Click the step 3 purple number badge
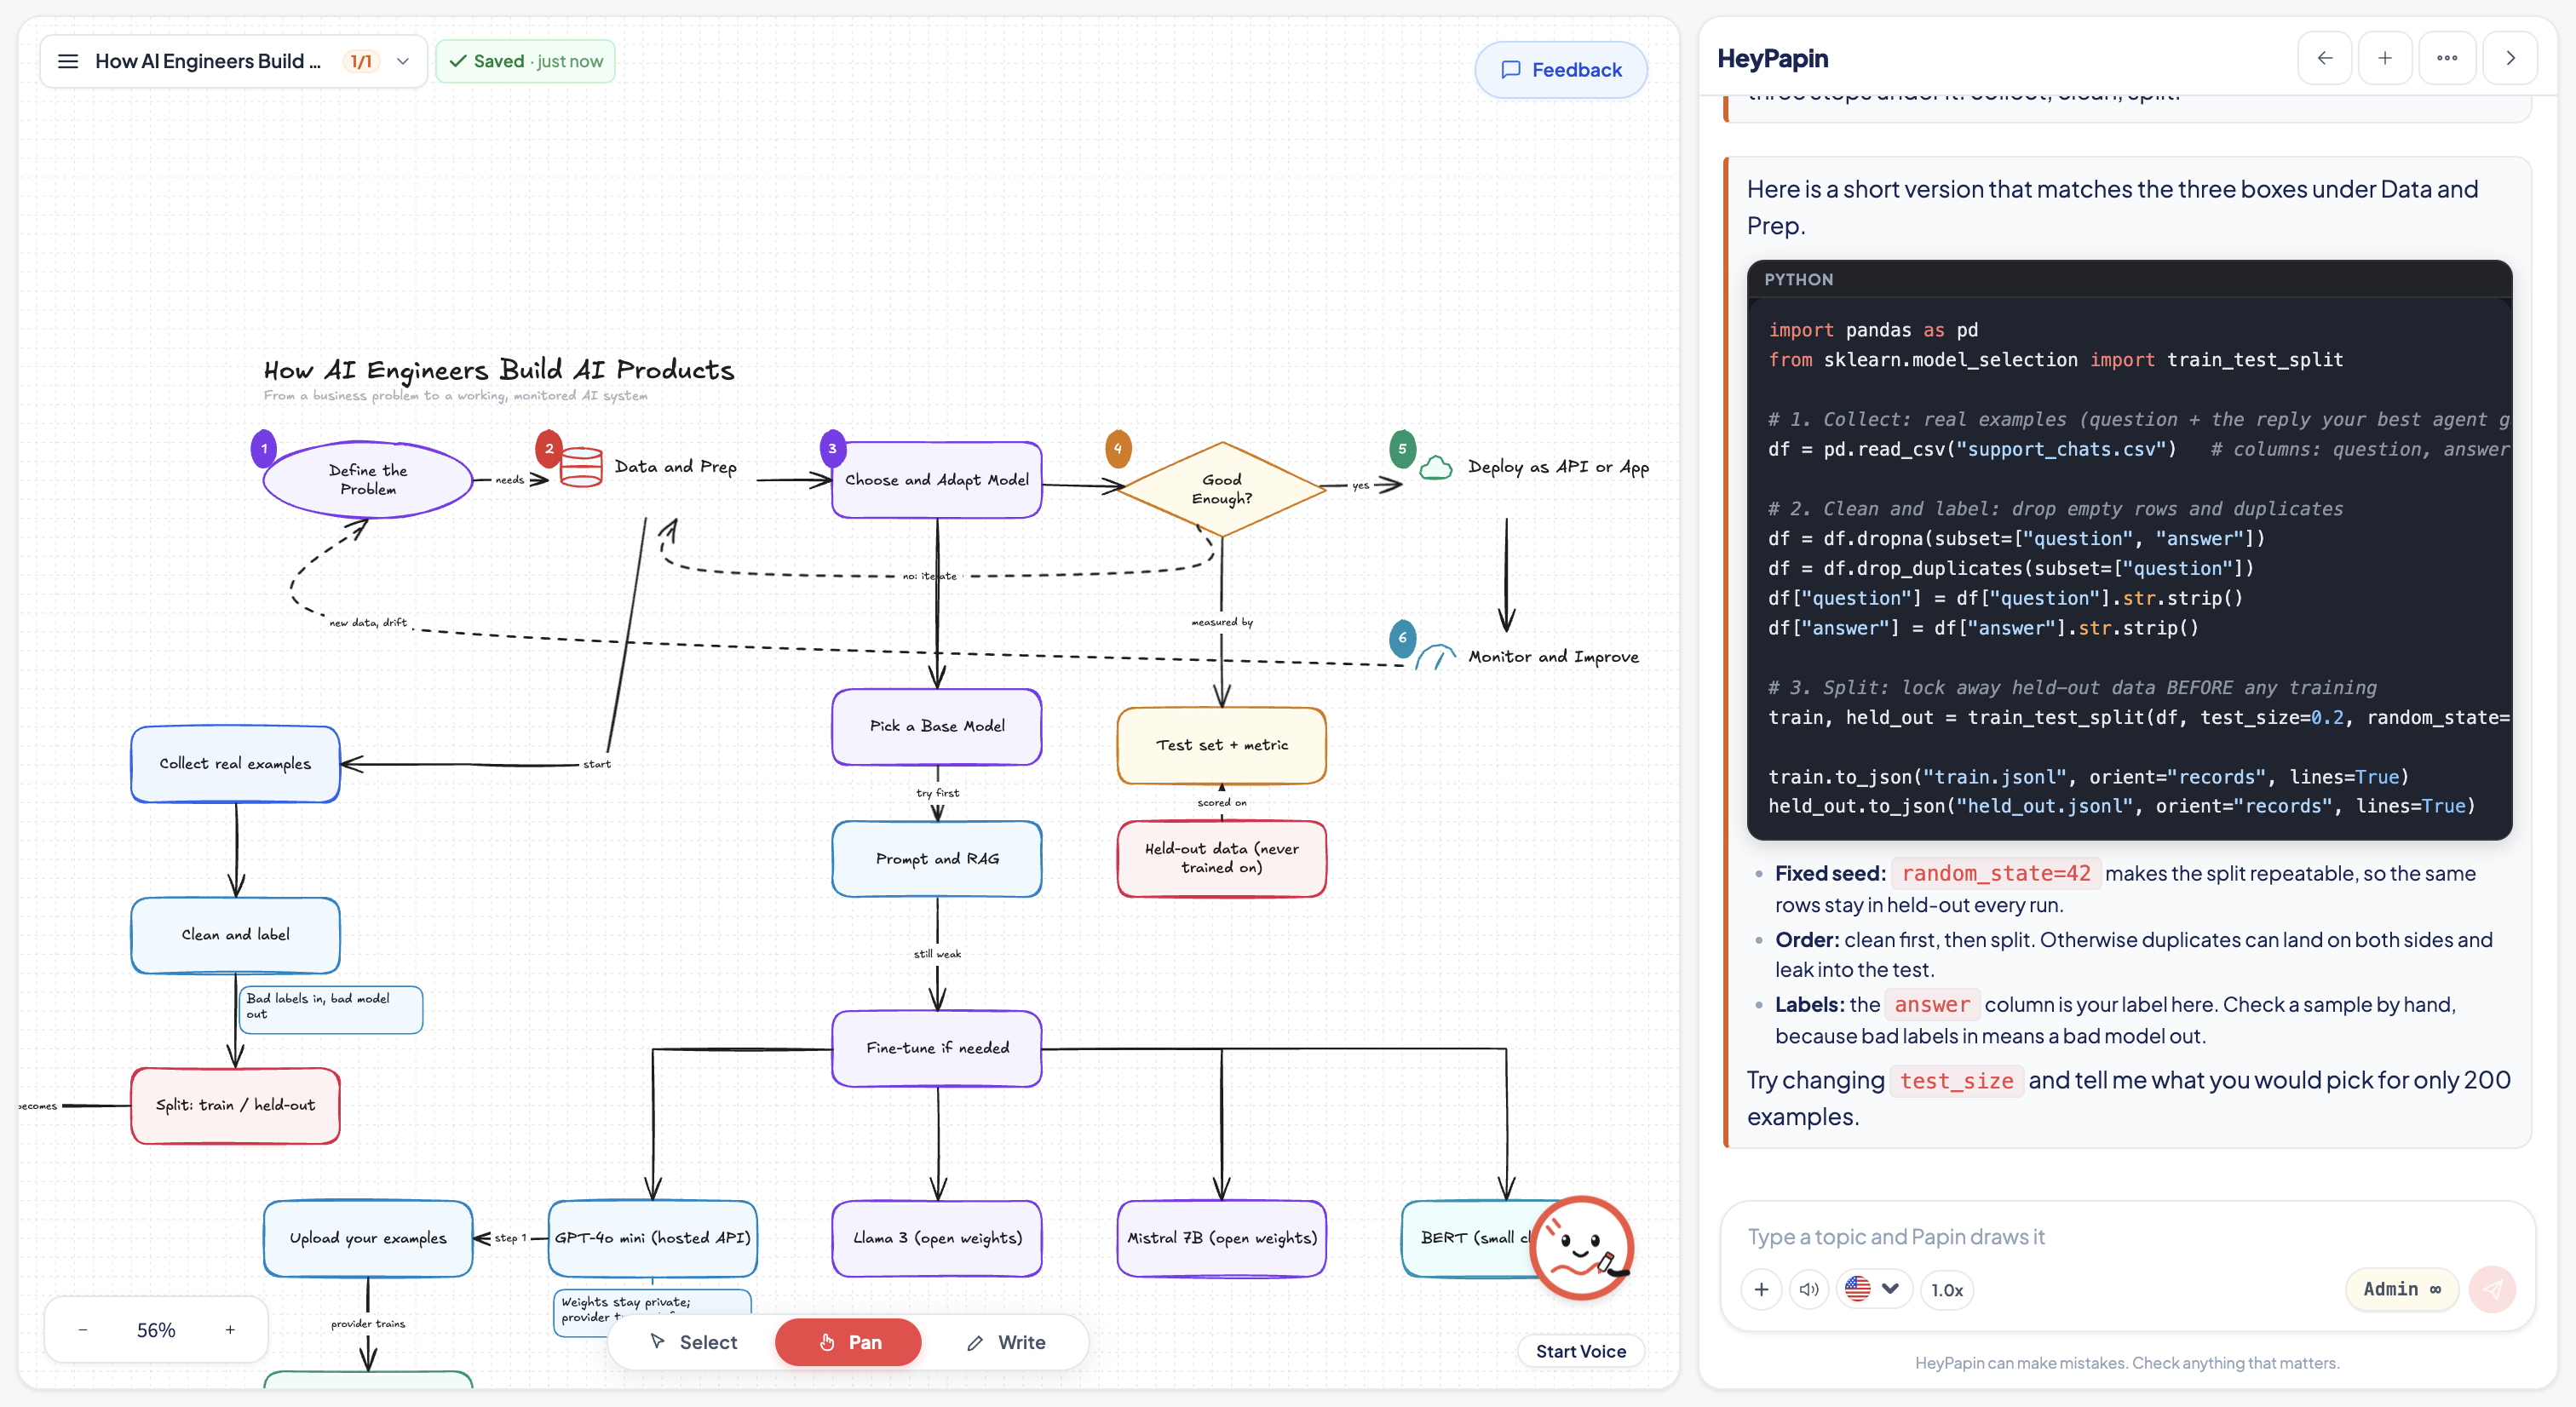The height and width of the screenshot is (1407, 2576). 833,449
